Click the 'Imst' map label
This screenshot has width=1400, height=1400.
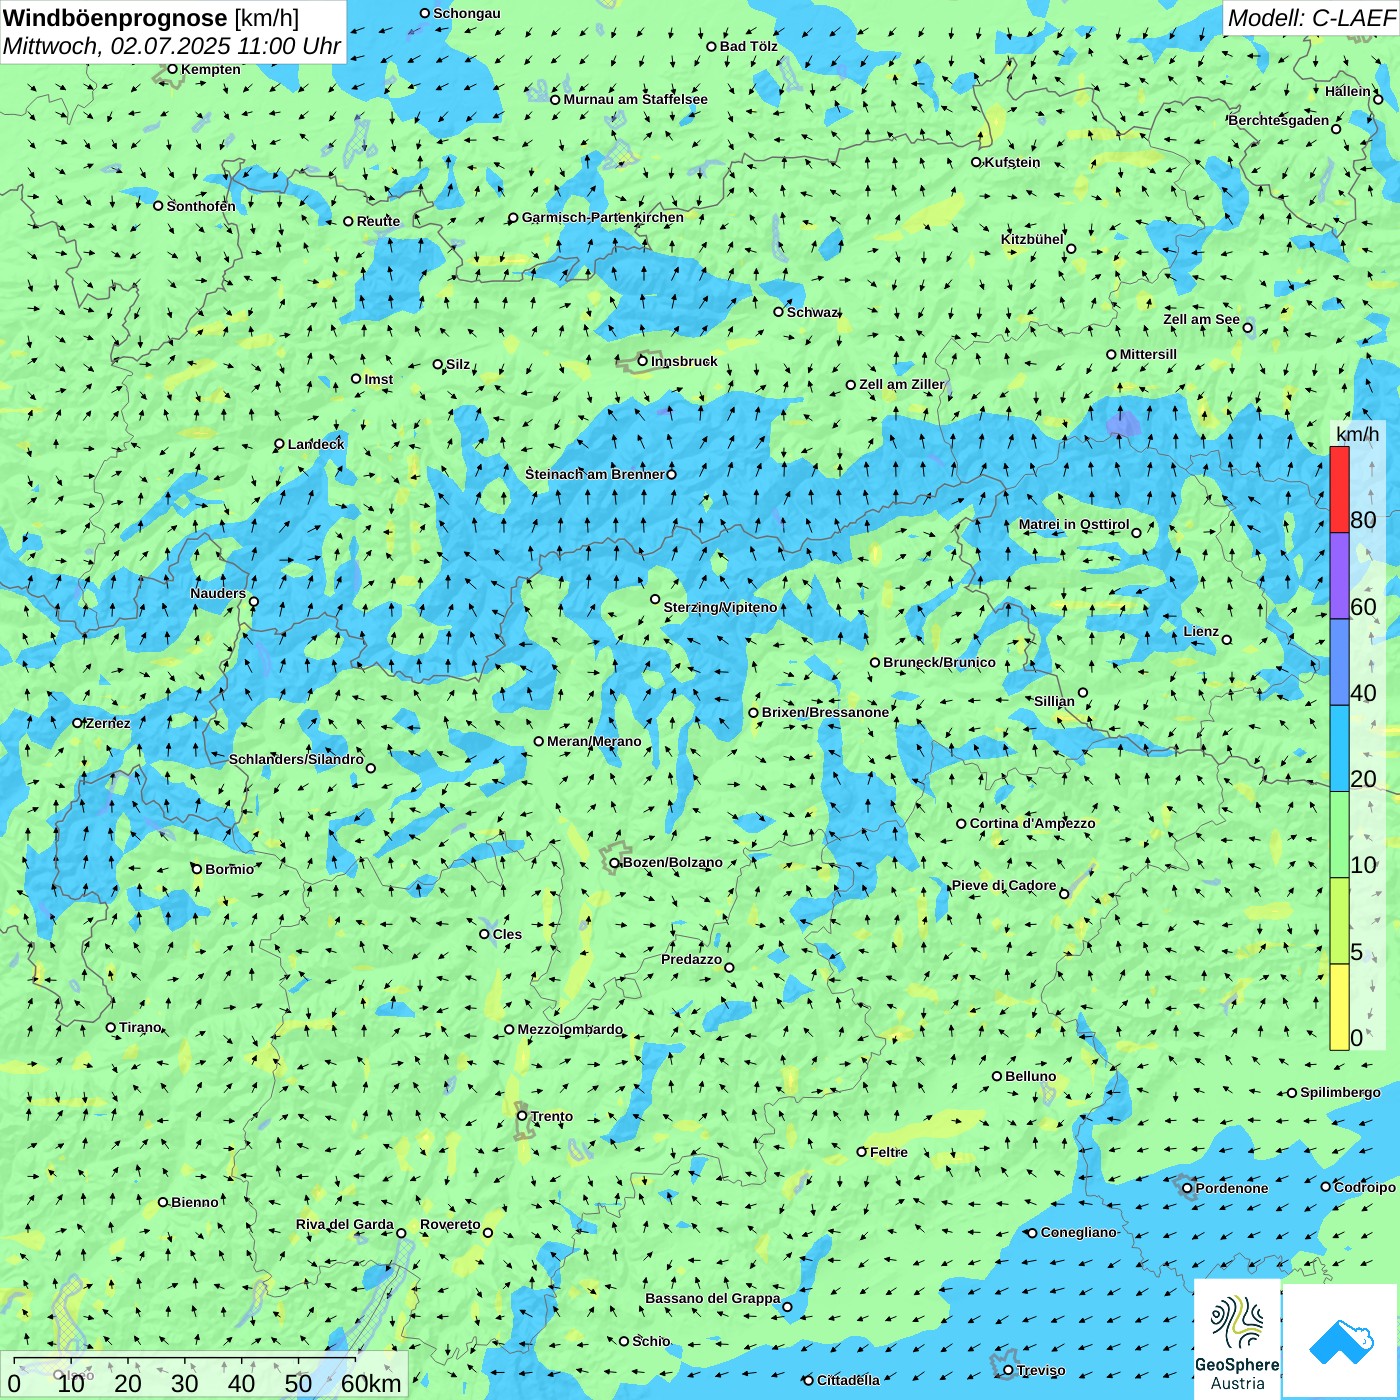pyautogui.click(x=379, y=379)
